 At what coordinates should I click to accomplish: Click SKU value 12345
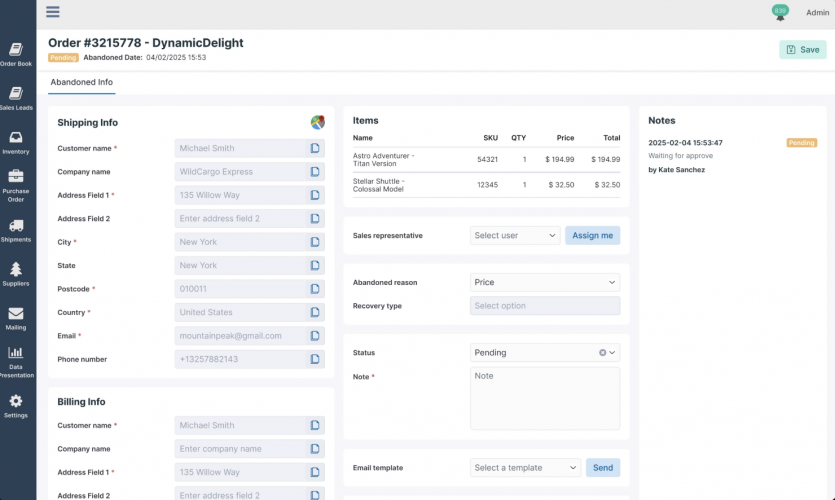[x=487, y=185]
